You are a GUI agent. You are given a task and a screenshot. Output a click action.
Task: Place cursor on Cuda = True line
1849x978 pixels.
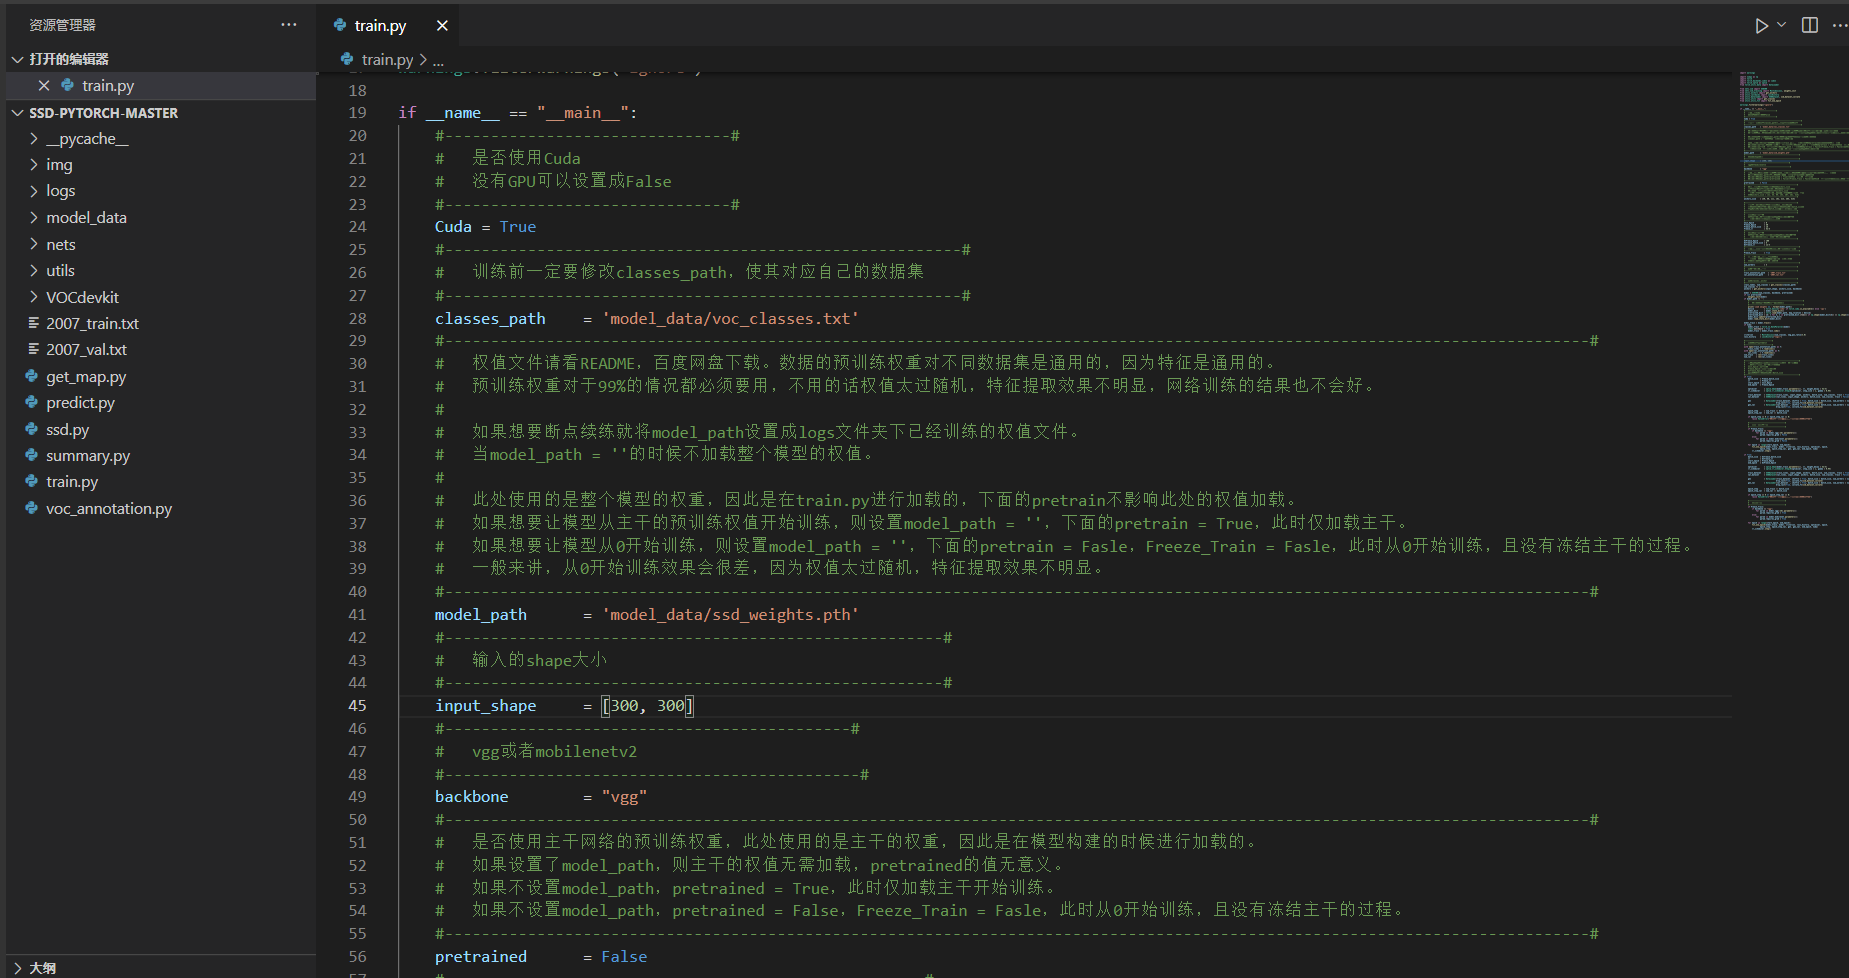click(485, 227)
